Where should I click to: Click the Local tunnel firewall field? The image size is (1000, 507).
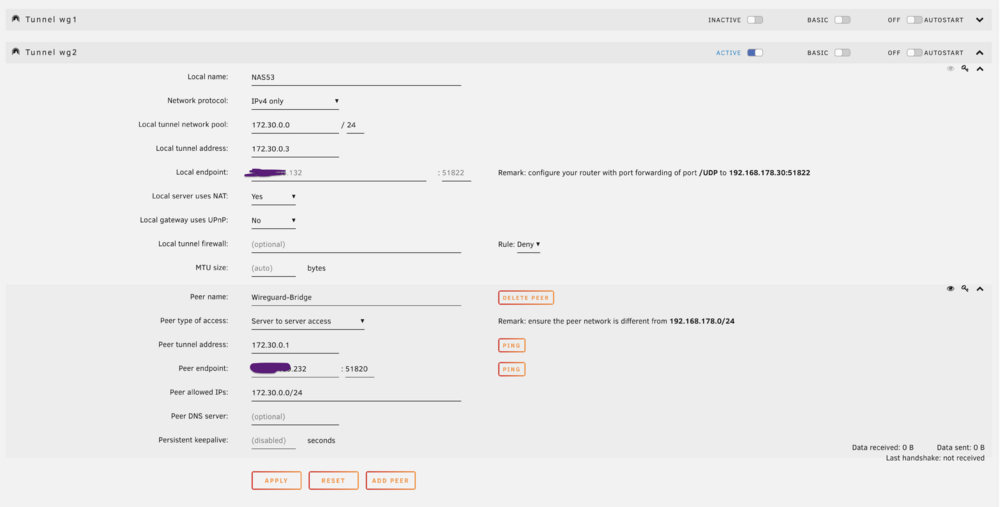(x=356, y=244)
